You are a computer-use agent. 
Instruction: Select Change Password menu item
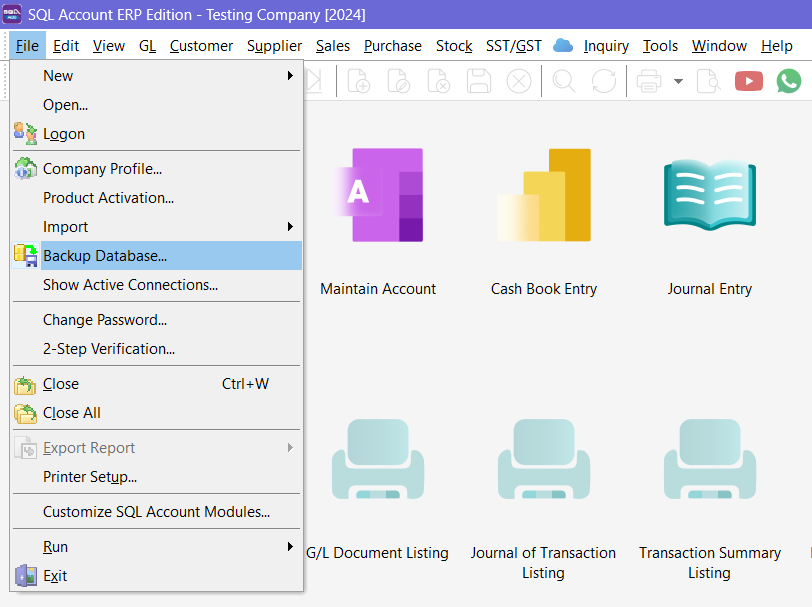(x=105, y=320)
